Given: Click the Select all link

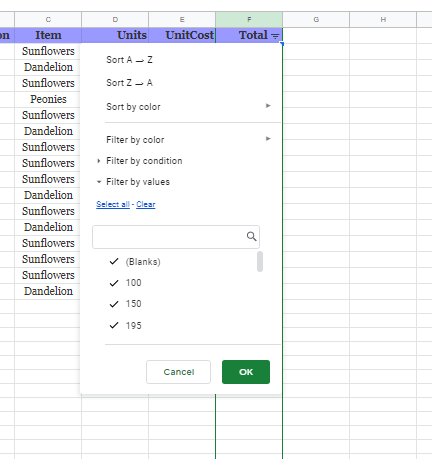Looking at the screenshot, I should pos(113,204).
